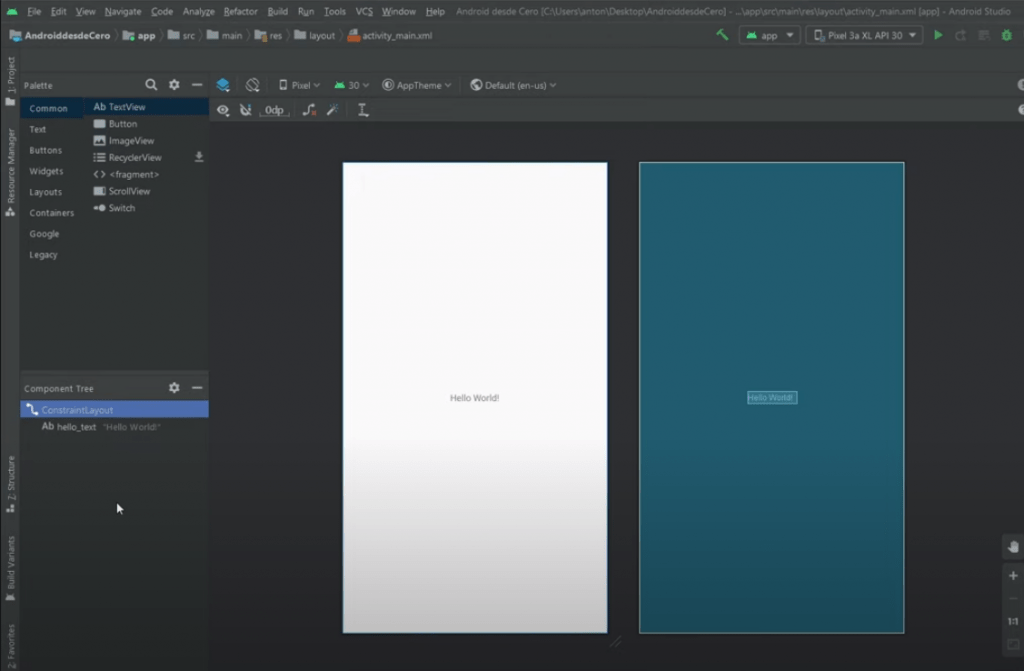Expand the AppTheme theme selector
Image resolution: width=1024 pixels, height=671 pixels.
click(417, 85)
